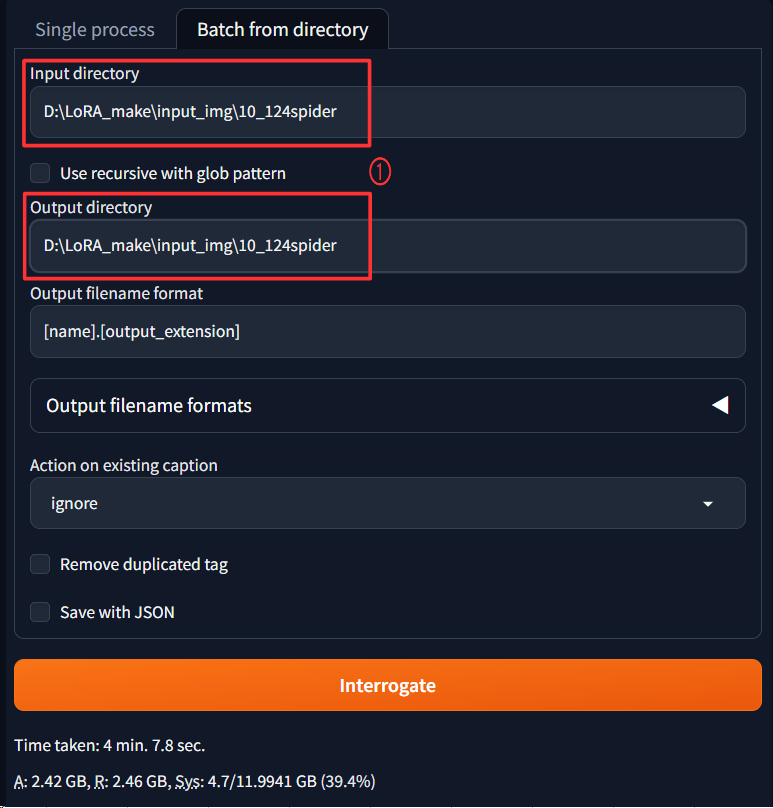This screenshot has height=808, width=773.
Task: Enable Use recursive with glob pattern
Action: [x=40, y=173]
